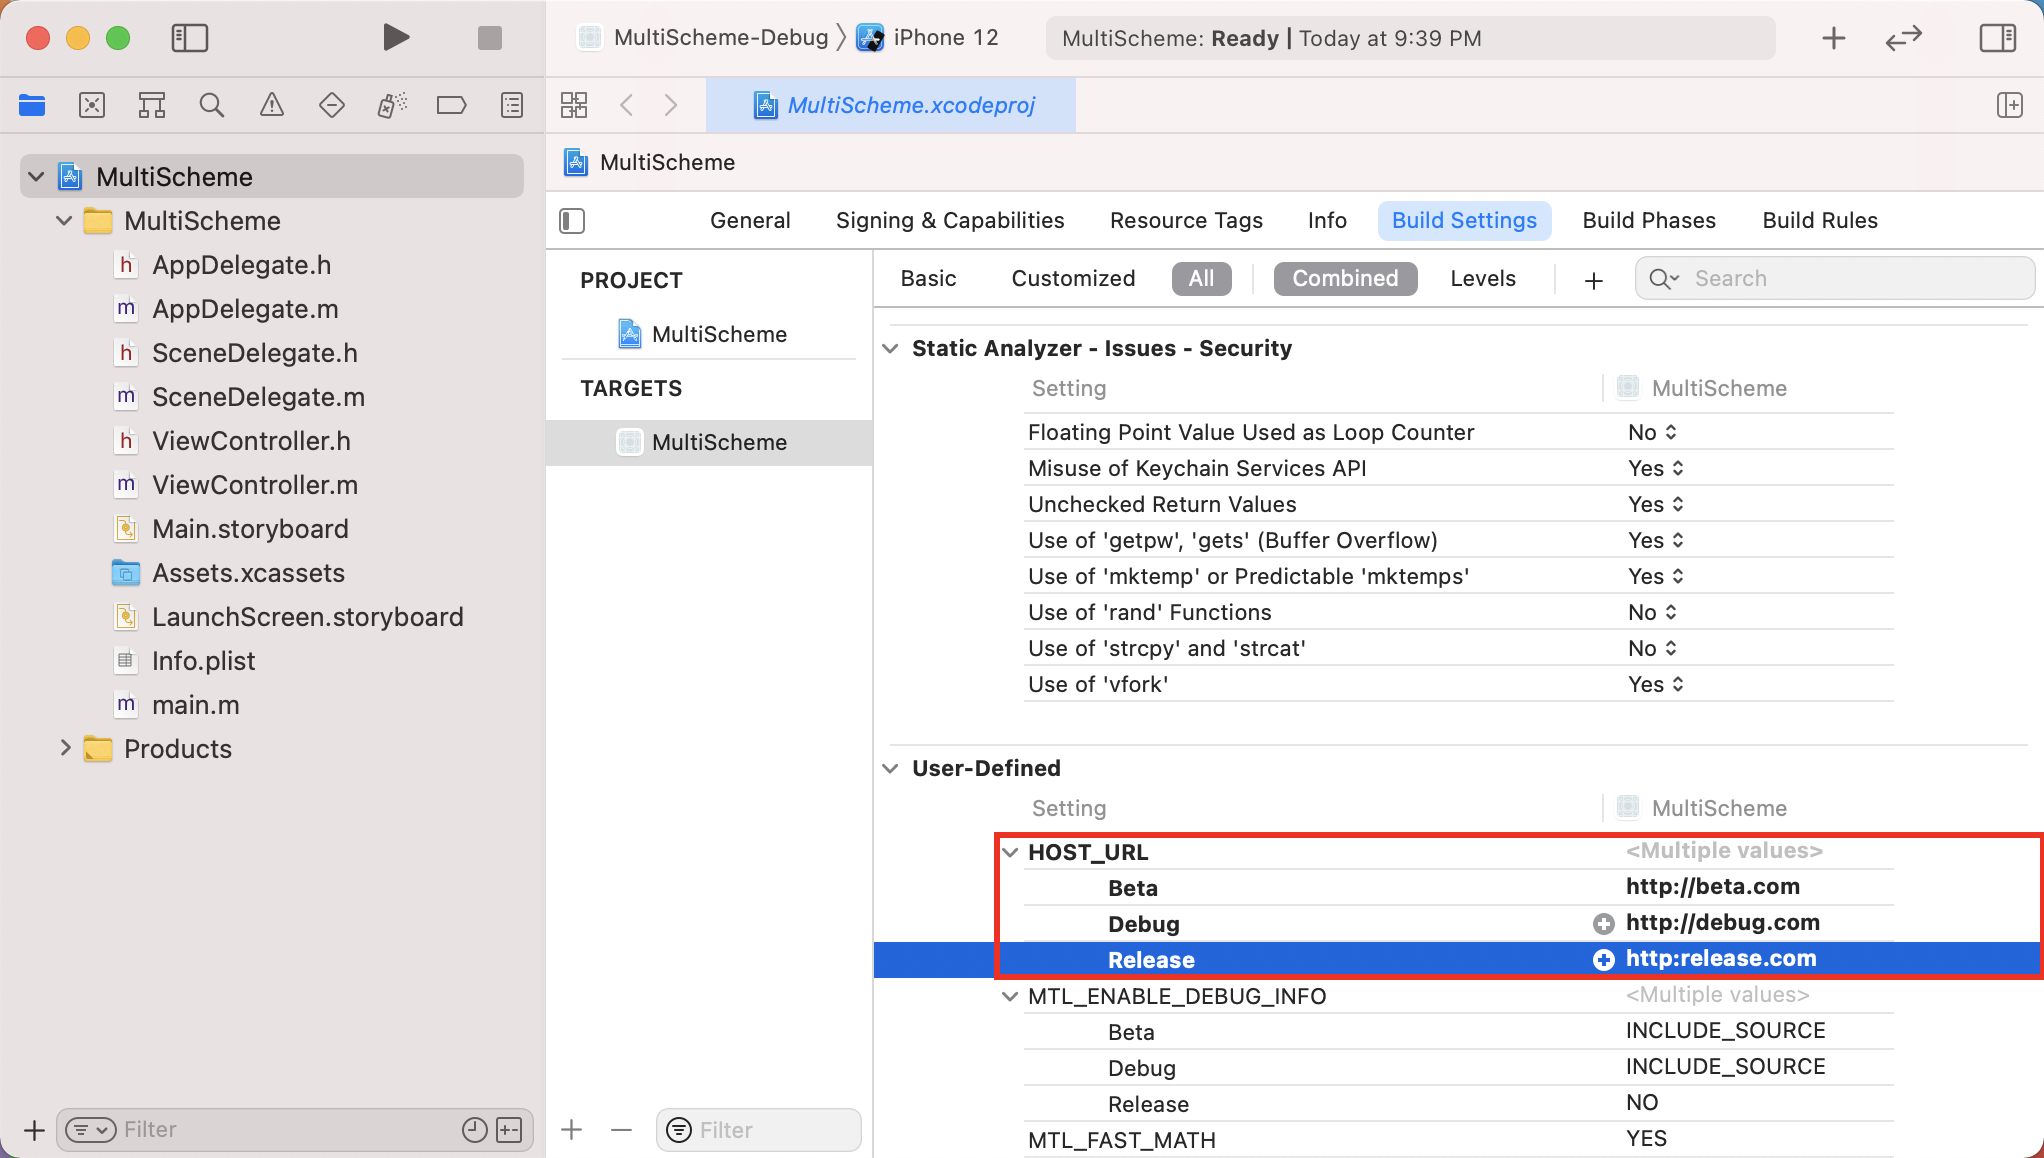This screenshot has height=1158, width=2044.
Task: Change Use of 'vfork' Yes popup
Action: (x=1655, y=684)
